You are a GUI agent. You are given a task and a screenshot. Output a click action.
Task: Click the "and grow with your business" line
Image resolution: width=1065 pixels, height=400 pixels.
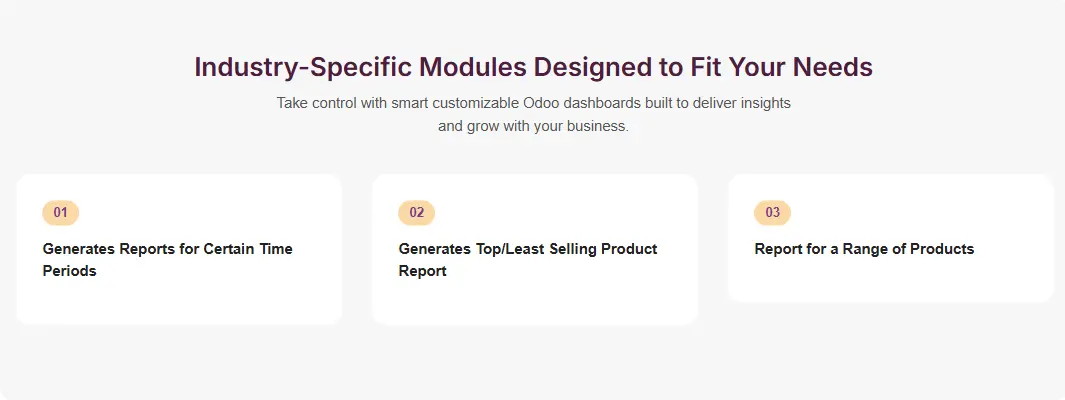[533, 127]
